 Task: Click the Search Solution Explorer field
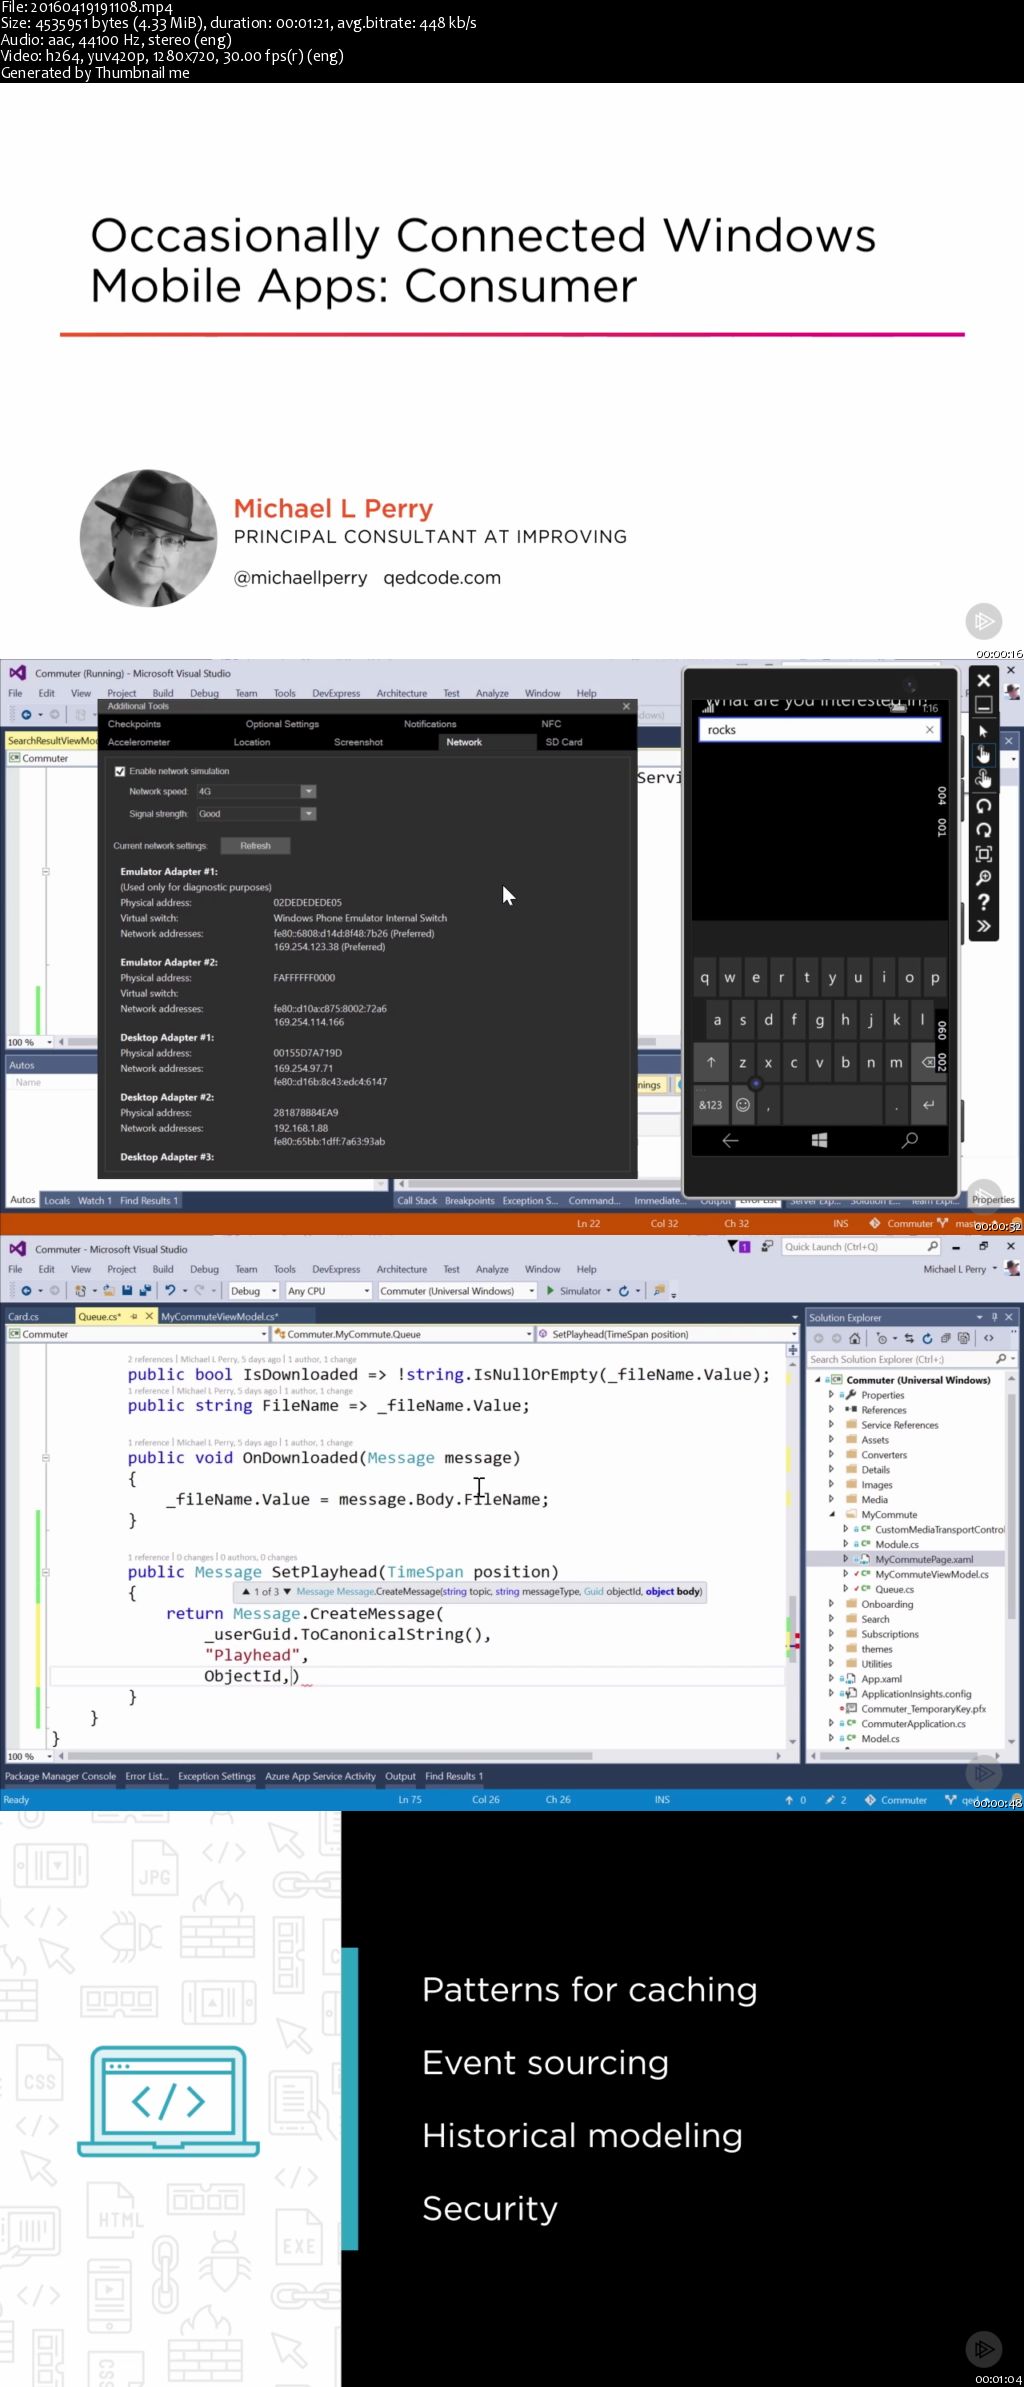pos(908,1359)
